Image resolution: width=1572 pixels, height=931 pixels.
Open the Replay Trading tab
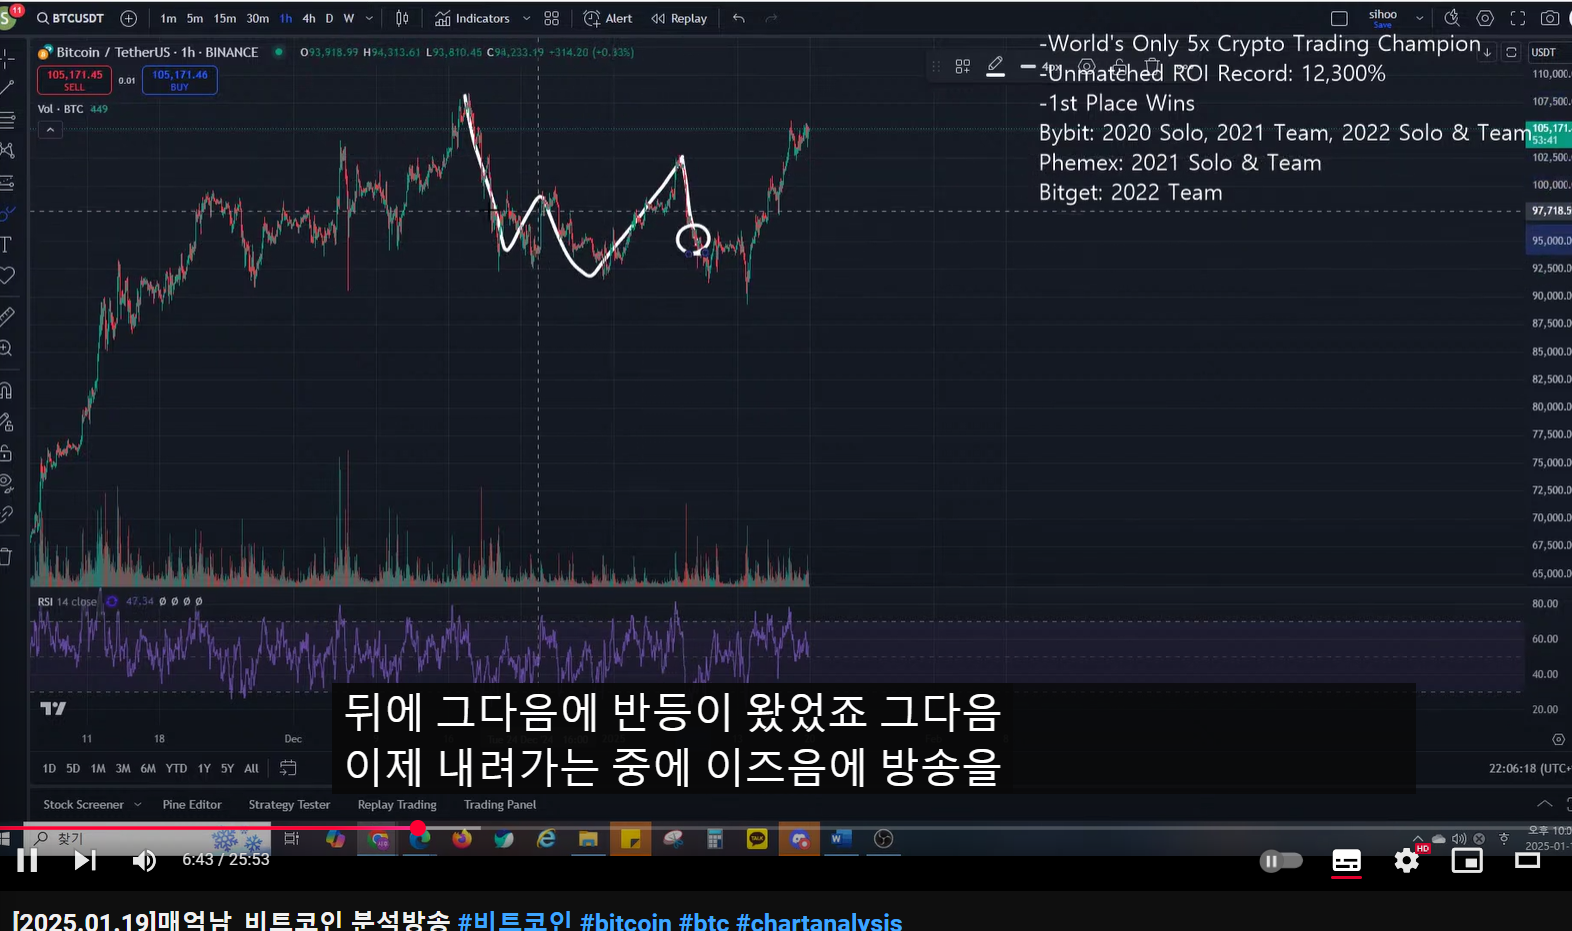point(397,804)
